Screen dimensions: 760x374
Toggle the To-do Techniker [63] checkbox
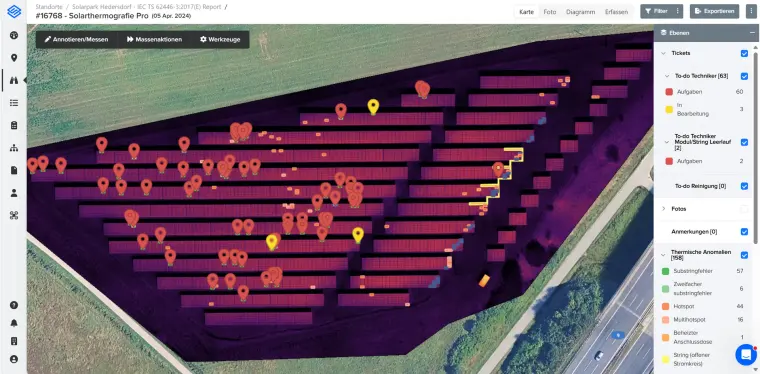pyautogui.click(x=744, y=76)
